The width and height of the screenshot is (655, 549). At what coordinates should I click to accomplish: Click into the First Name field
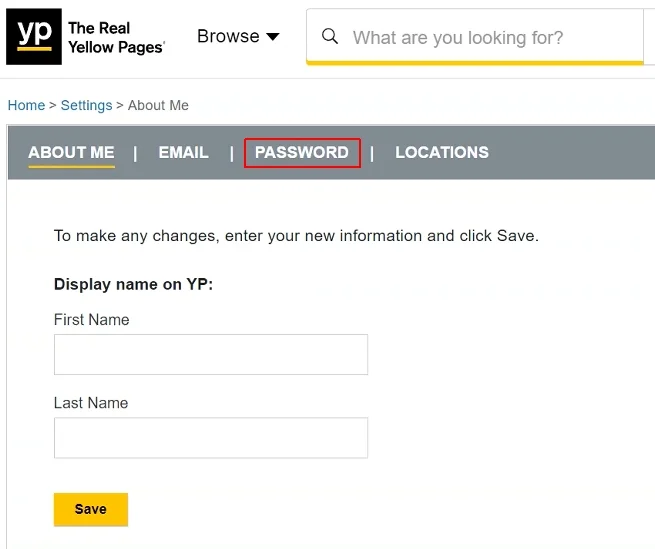click(211, 355)
